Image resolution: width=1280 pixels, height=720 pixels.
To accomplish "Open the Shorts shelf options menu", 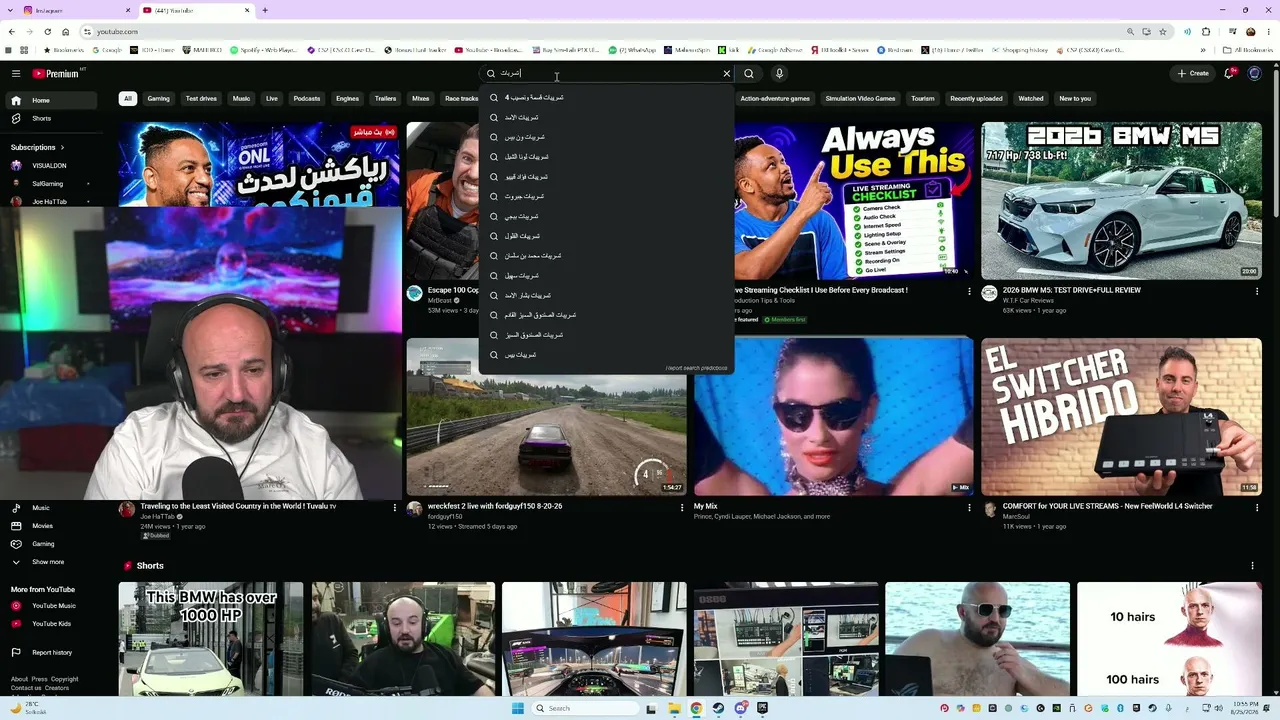I will [1252, 566].
